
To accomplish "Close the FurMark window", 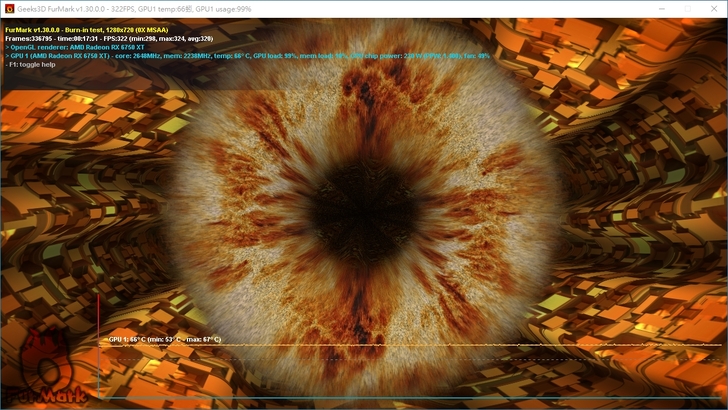I will point(714,9).
